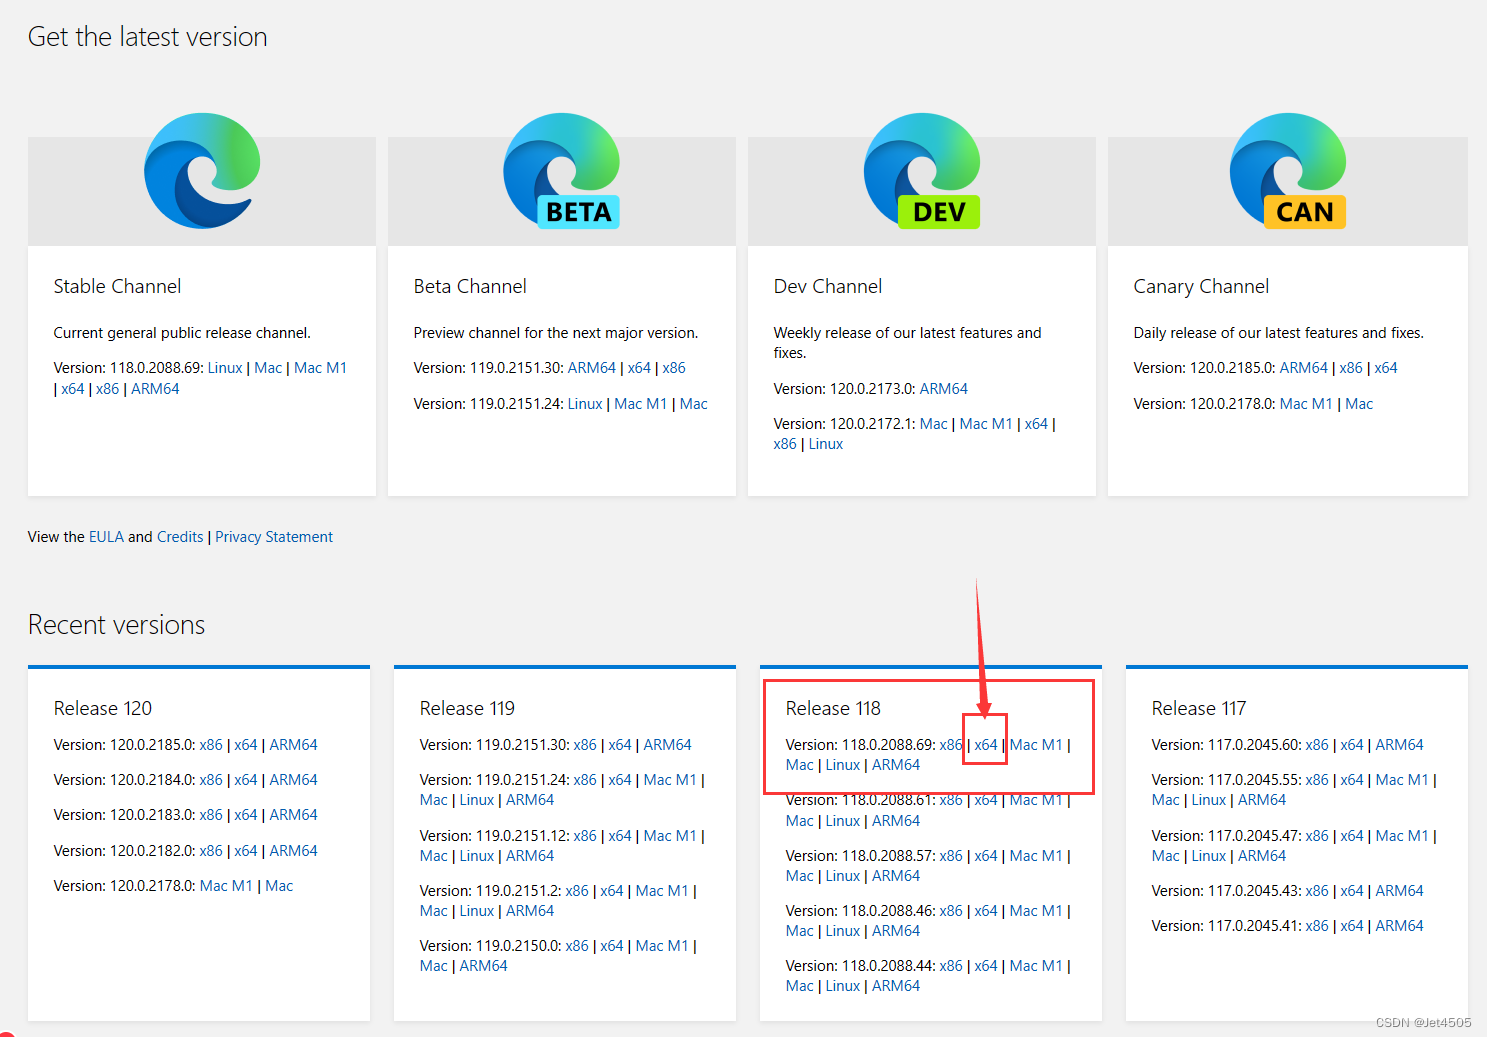This screenshot has height=1037, width=1487.
Task: Click the Canary Channel heading
Action: pyautogui.click(x=1201, y=287)
